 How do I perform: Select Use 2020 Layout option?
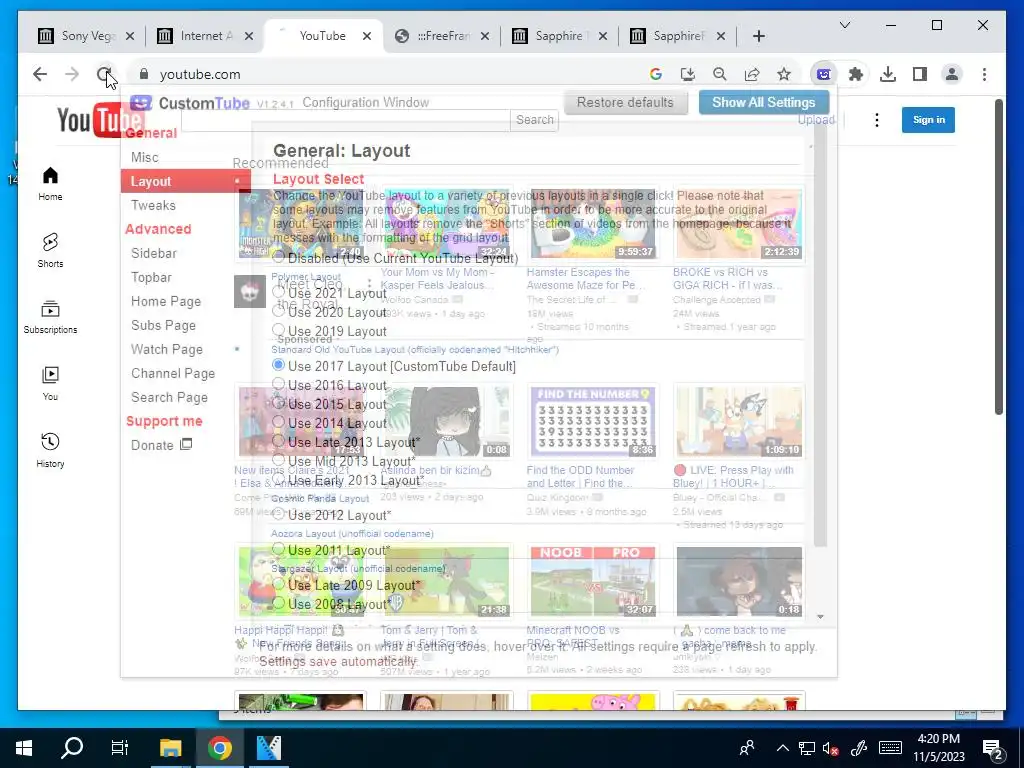tap(279, 311)
